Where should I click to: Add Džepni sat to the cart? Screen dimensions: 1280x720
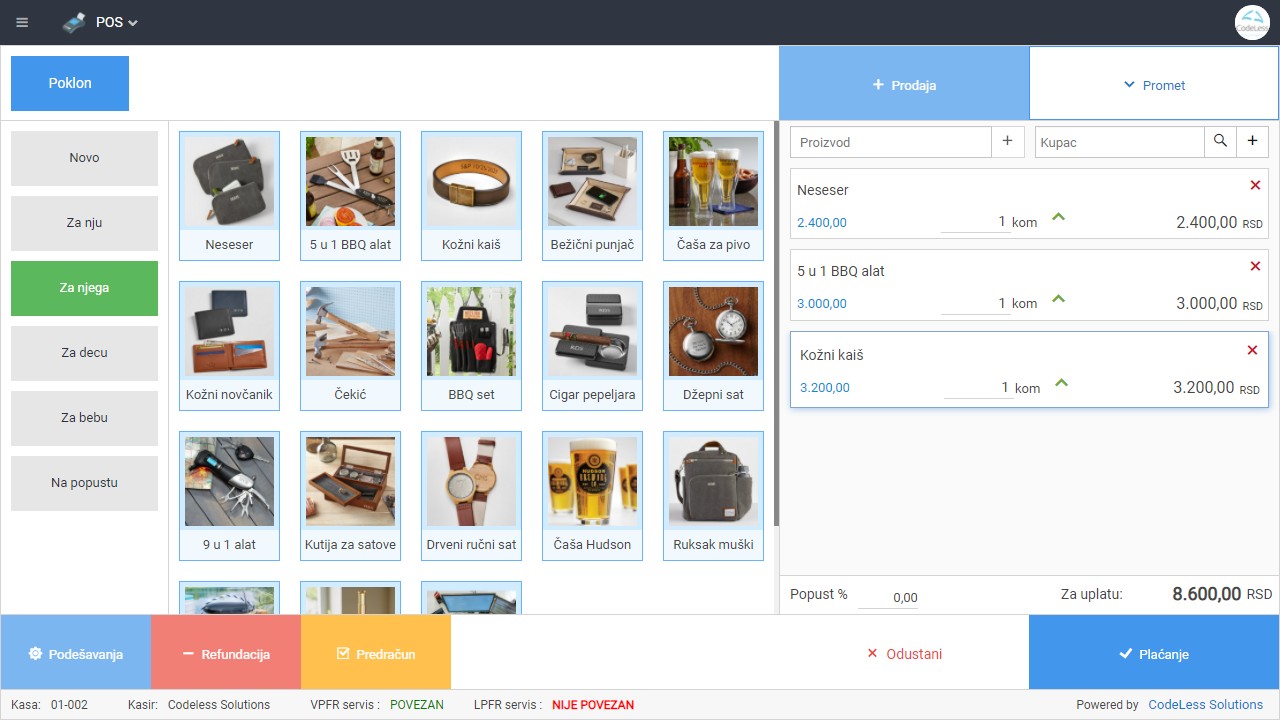(713, 346)
